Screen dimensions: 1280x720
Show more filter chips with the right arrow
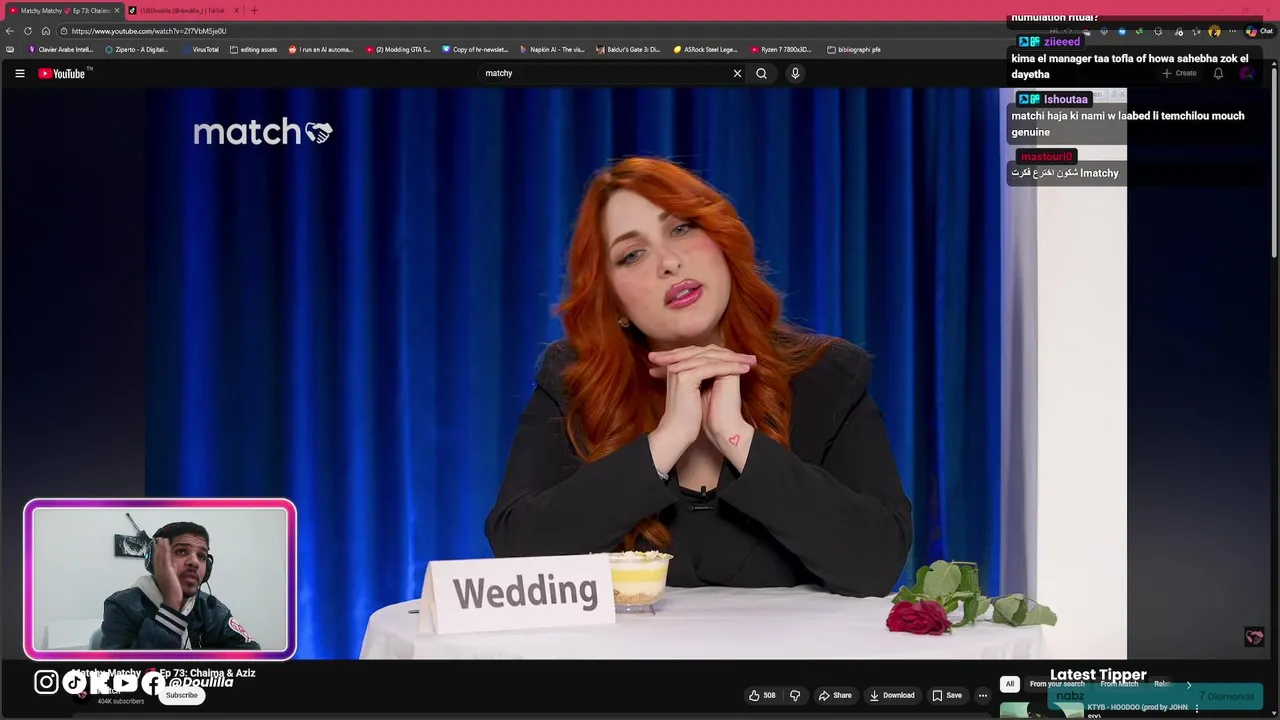click(x=1189, y=684)
